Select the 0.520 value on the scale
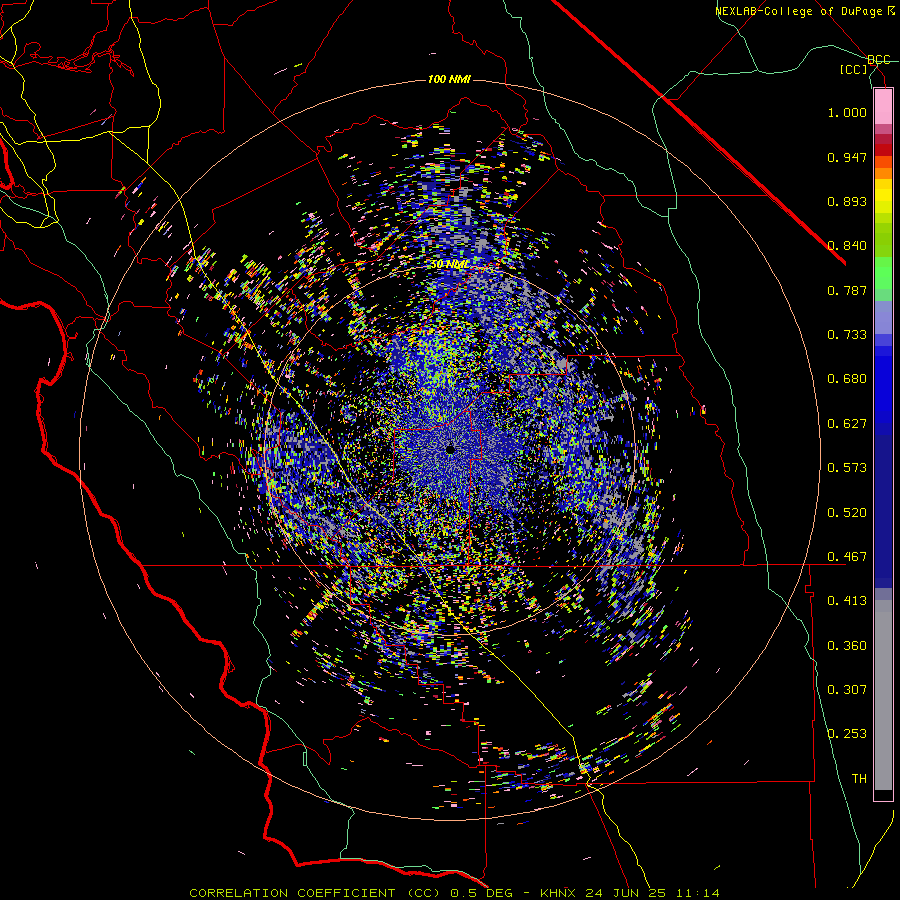Screen dimensions: 900x900 click(847, 513)
